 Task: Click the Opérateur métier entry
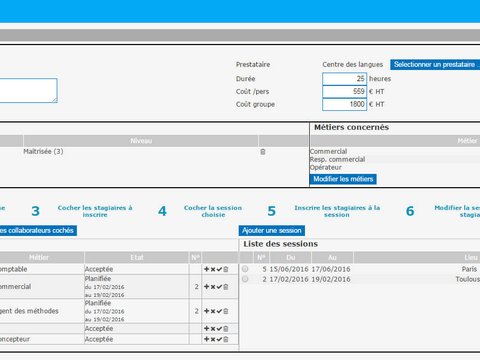click(x=326, y=167)
